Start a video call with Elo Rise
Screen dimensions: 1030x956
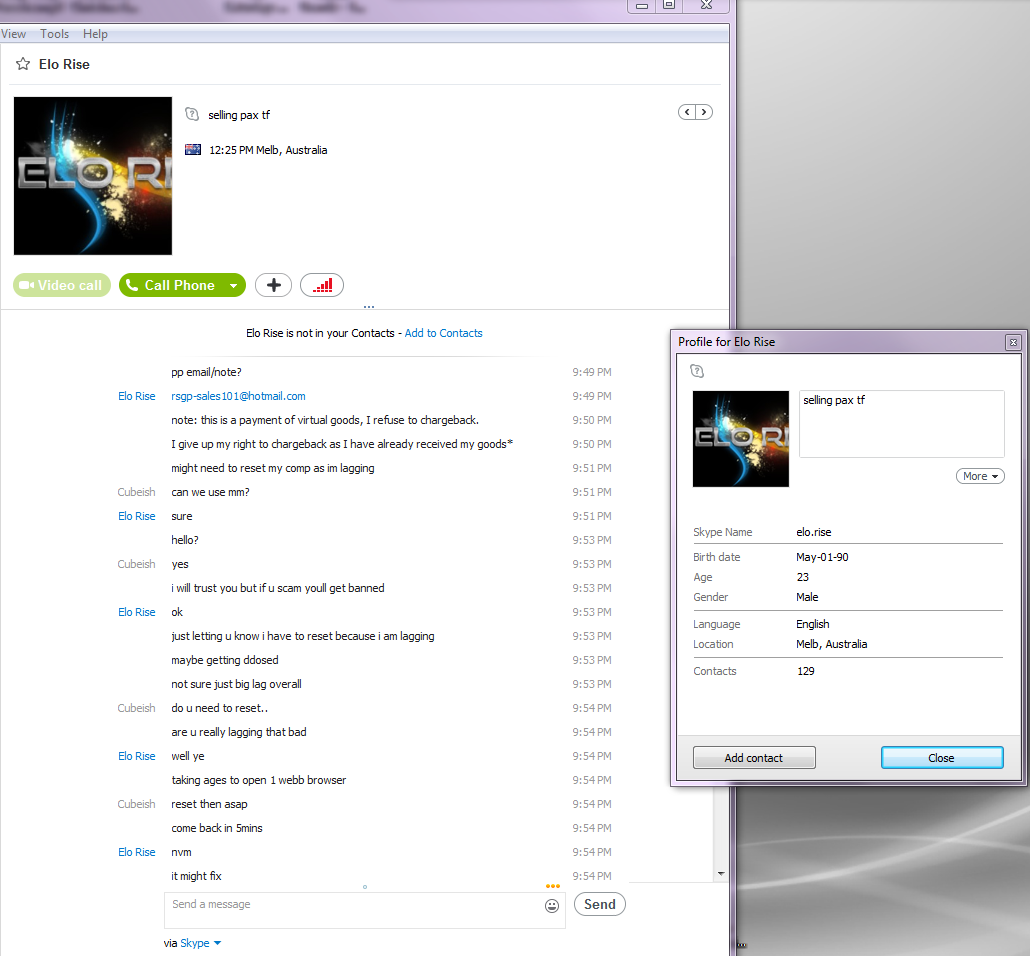point(62,285)
